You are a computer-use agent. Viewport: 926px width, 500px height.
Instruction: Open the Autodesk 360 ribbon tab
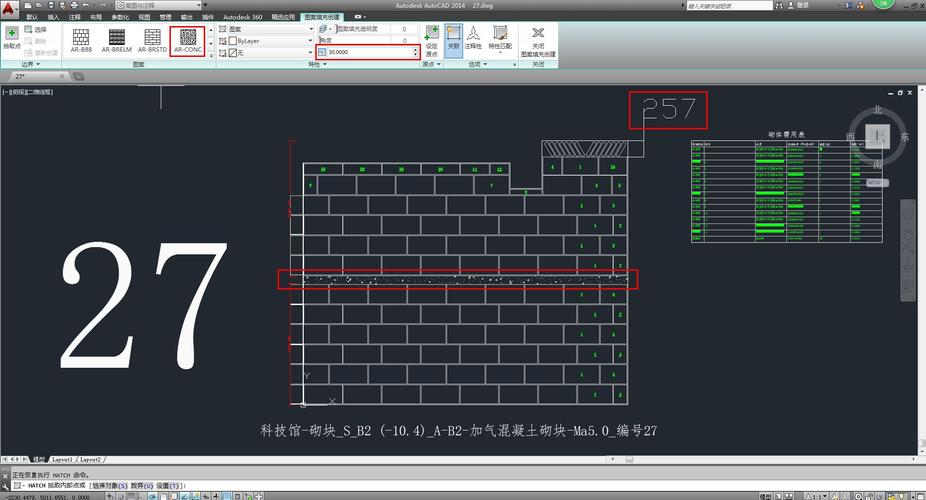point(242,17)
